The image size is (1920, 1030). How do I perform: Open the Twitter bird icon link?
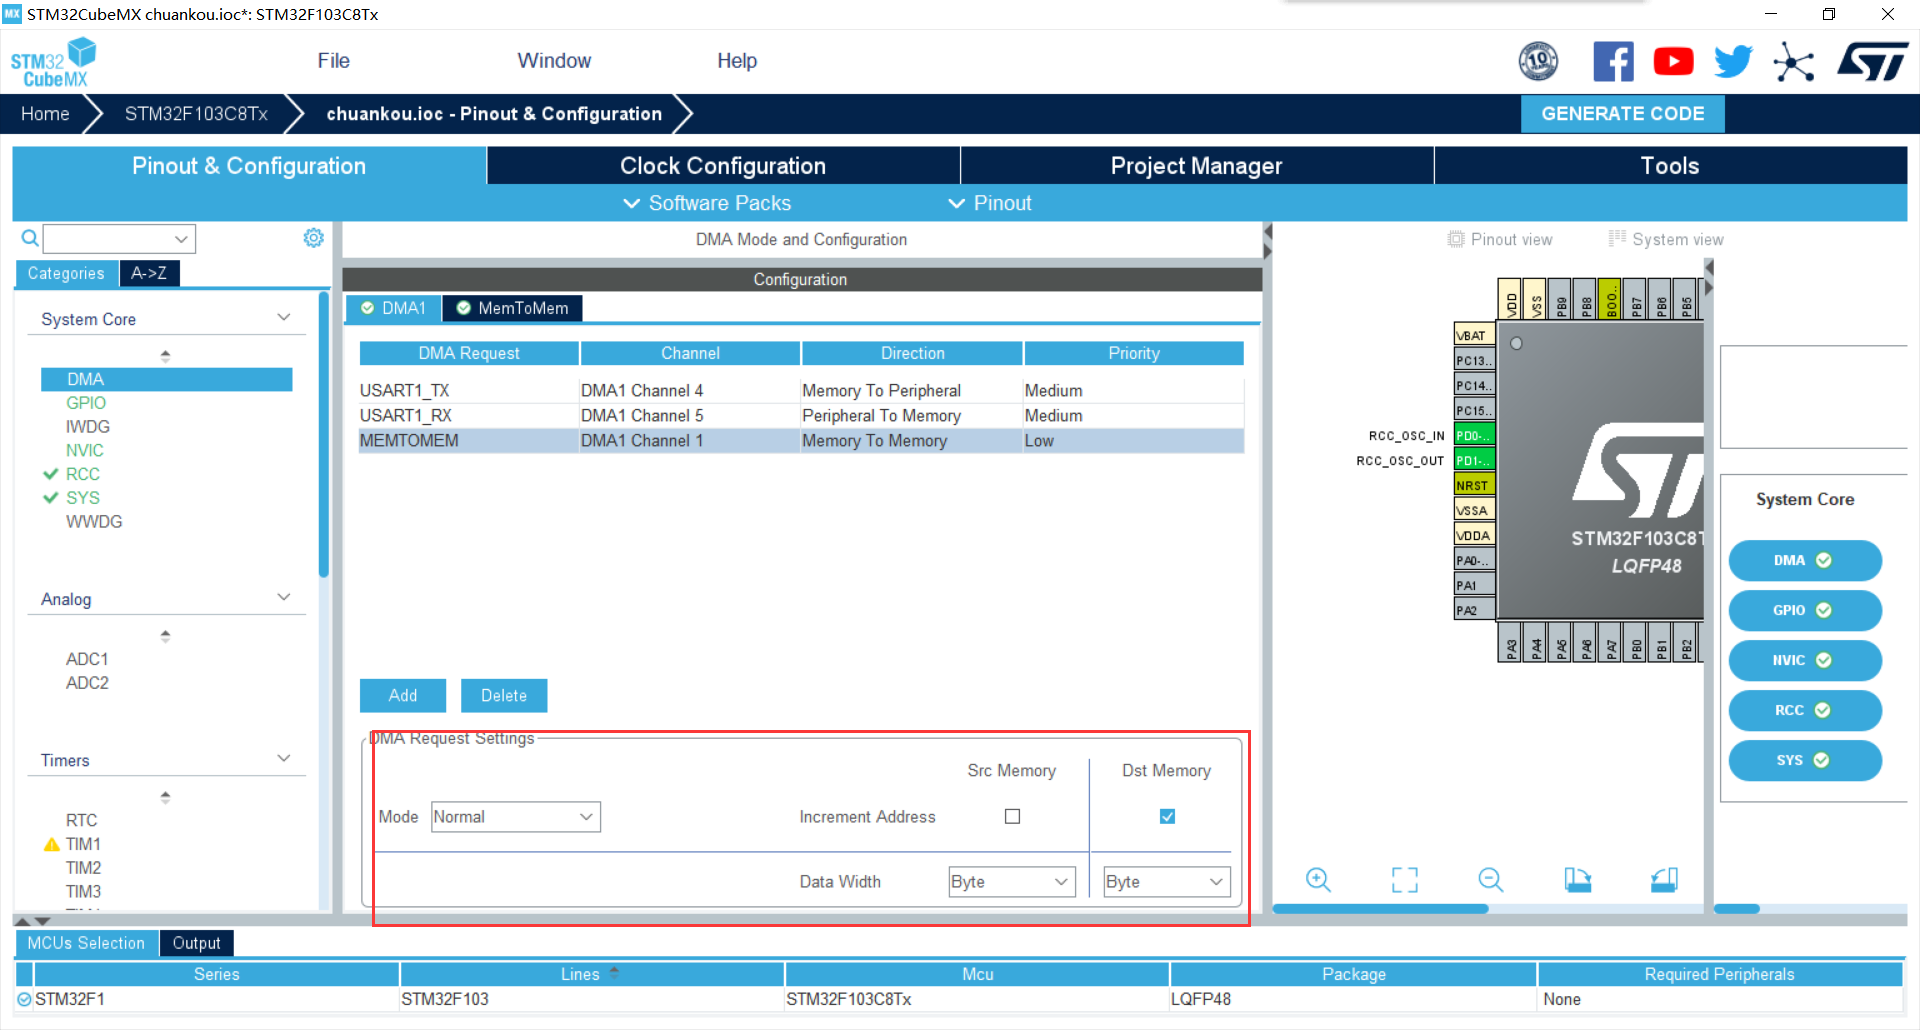pyautogui.click(x=1733, y=61)
